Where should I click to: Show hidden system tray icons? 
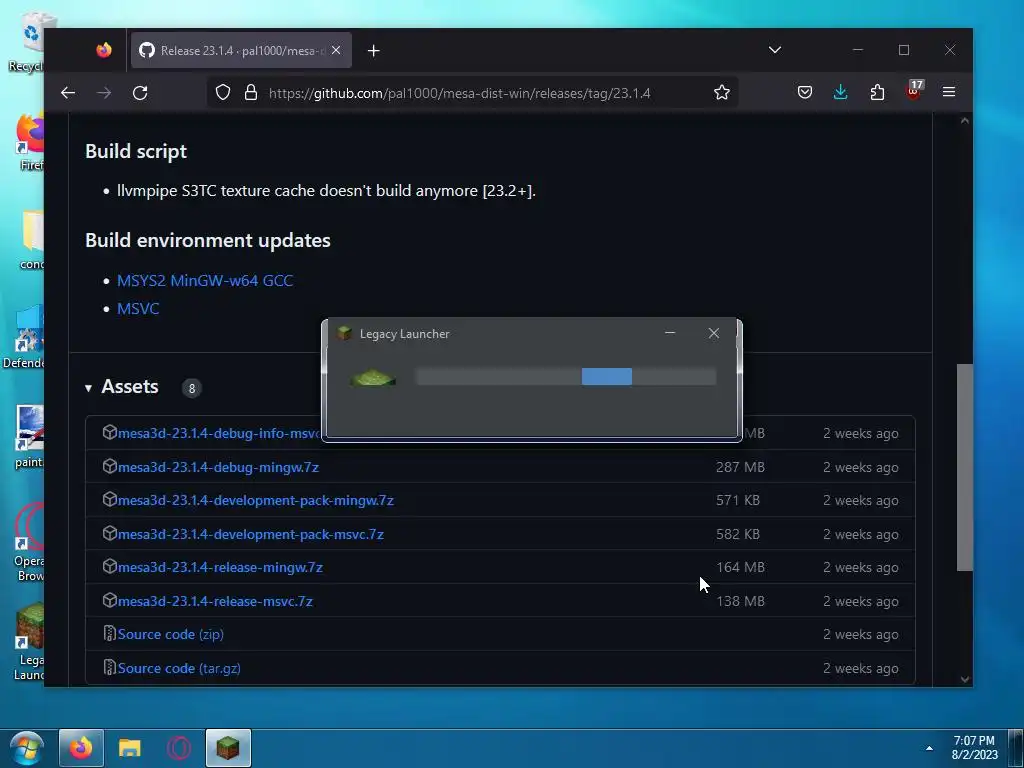929,748
